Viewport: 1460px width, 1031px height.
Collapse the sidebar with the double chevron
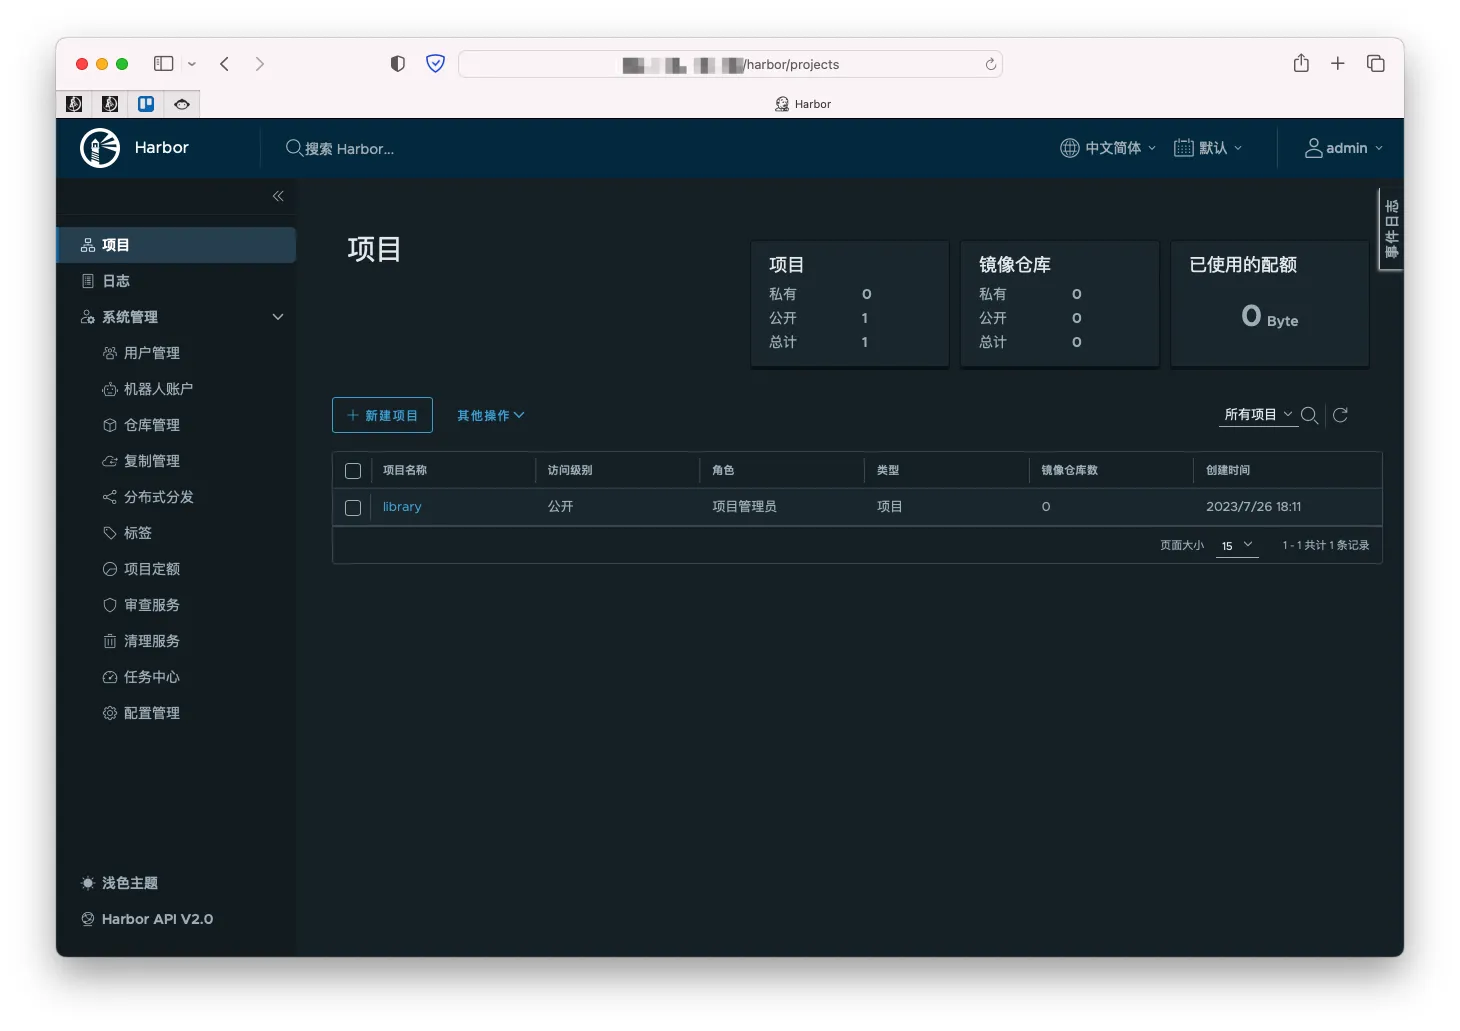(278, 196)
